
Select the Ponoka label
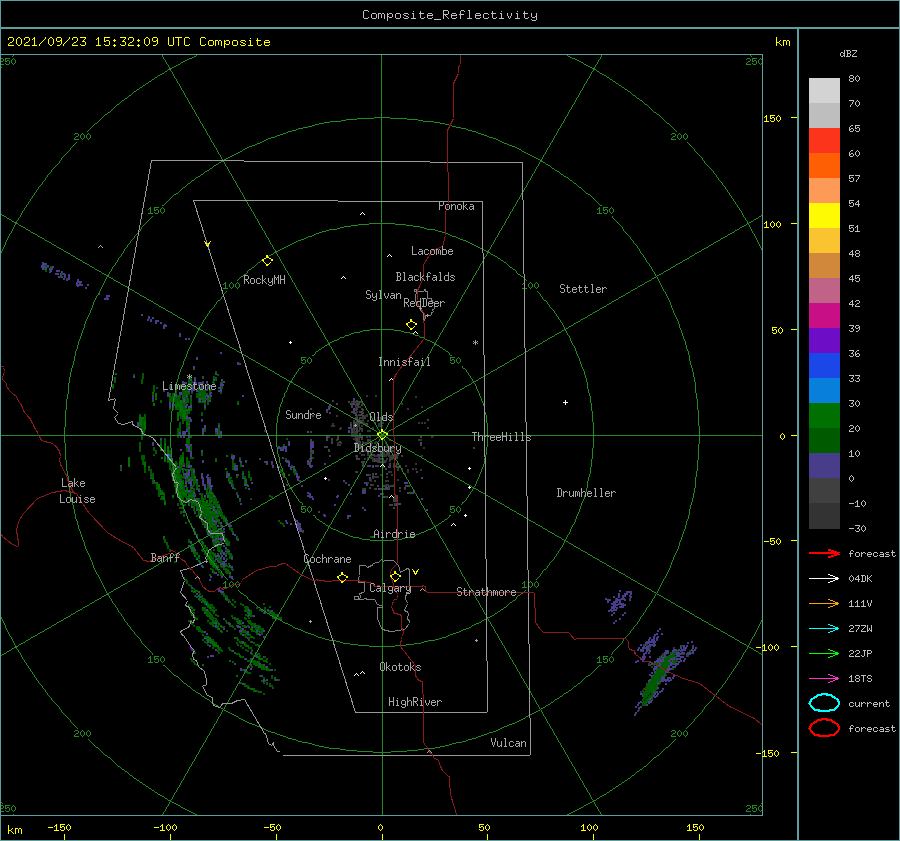tap(456, 206)
